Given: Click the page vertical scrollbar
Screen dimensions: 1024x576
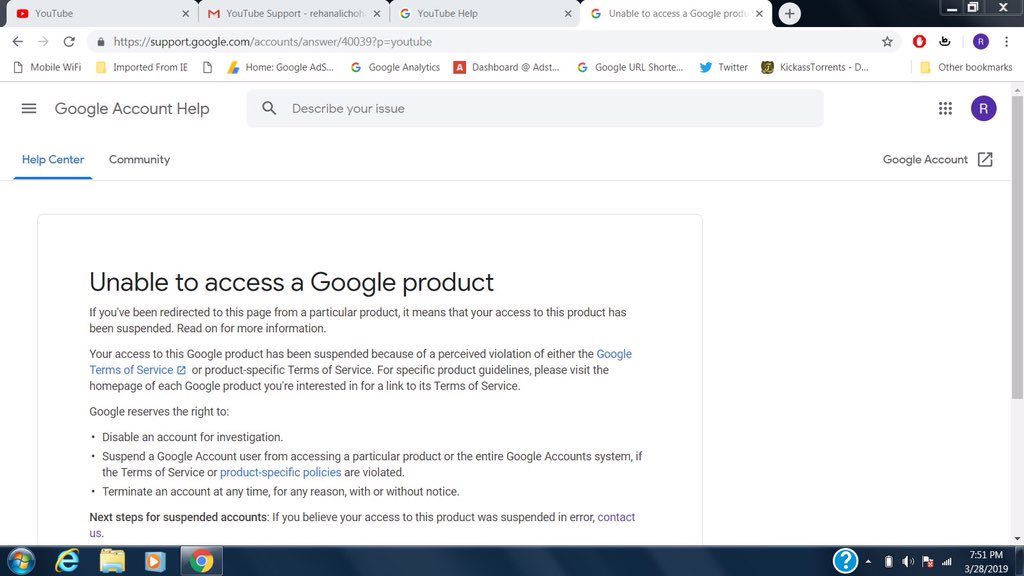Looking at the screenshot, I should [1017, 247].
